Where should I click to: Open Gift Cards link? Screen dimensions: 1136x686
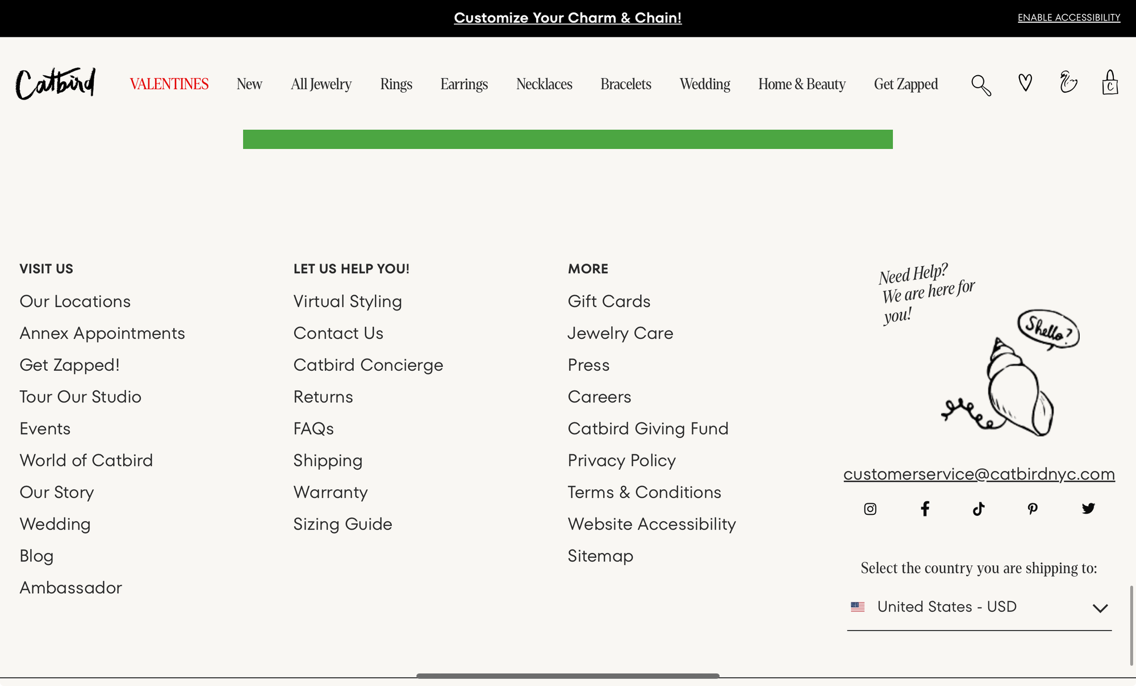tap(609, 301)
